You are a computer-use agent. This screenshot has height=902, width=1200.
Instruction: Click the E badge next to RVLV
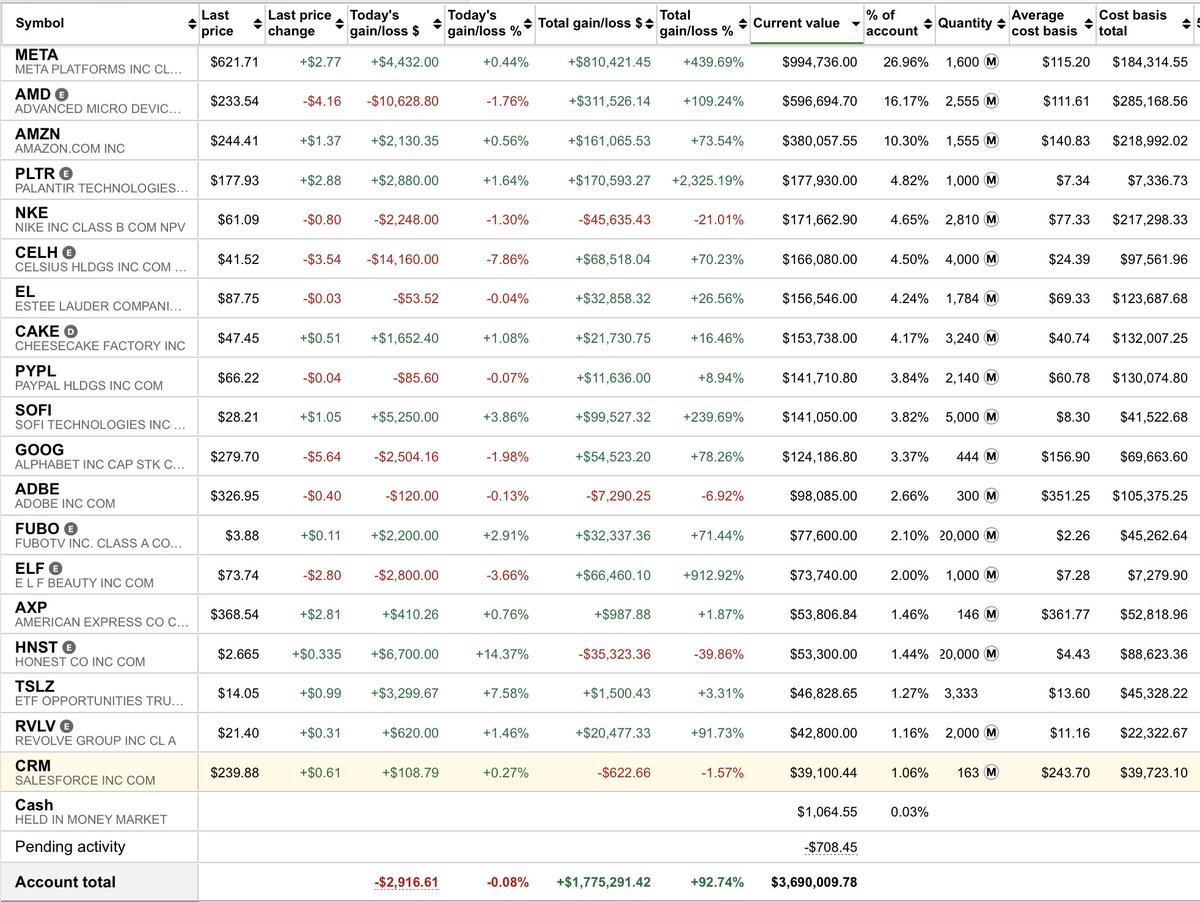click(x=67, y=726)
